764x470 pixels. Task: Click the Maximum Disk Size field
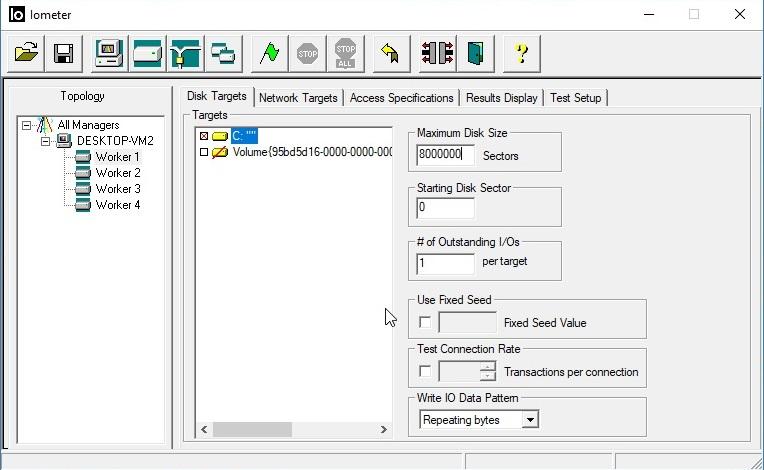pyautogui.click(x=445, y=154)
